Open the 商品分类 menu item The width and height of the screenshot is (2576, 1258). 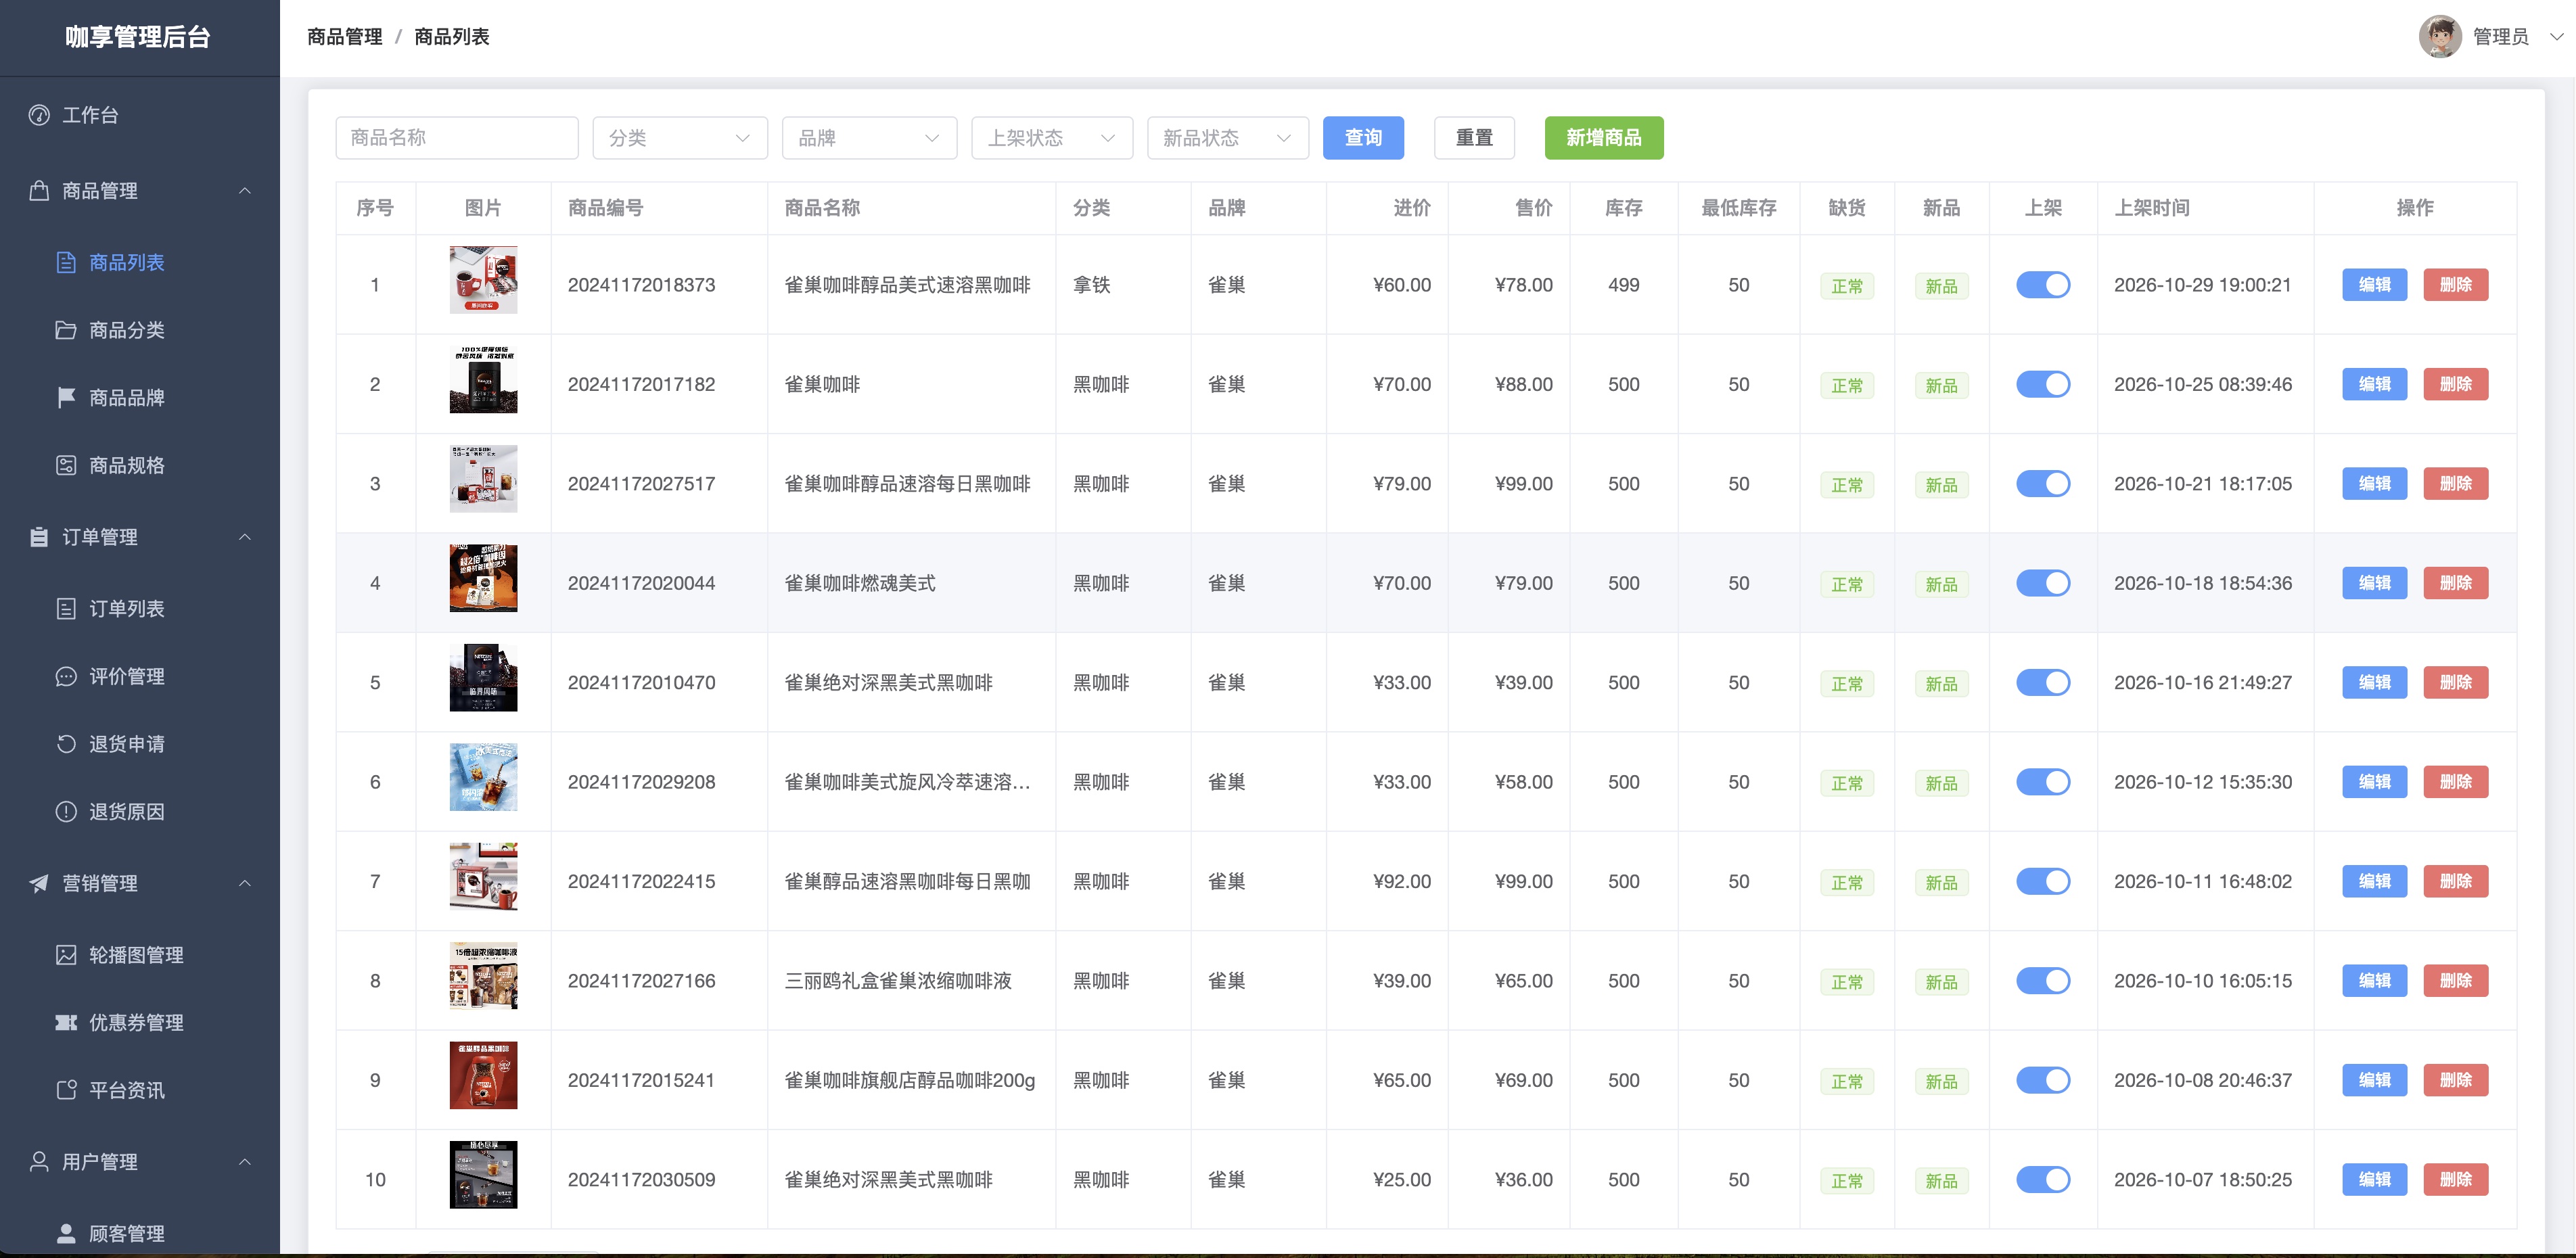[x=140, y=330]
